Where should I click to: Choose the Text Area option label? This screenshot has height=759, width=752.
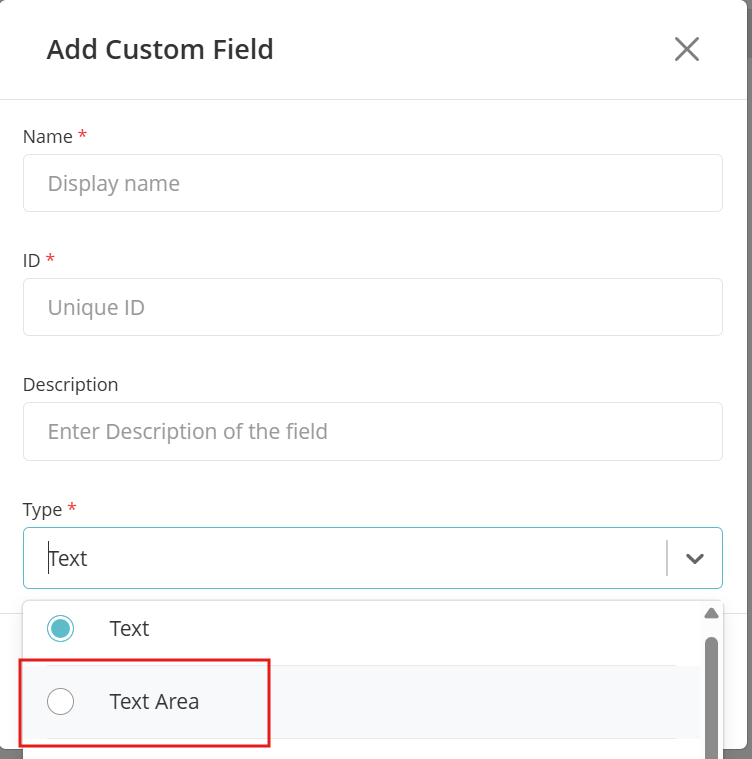(x=154, y=702)
